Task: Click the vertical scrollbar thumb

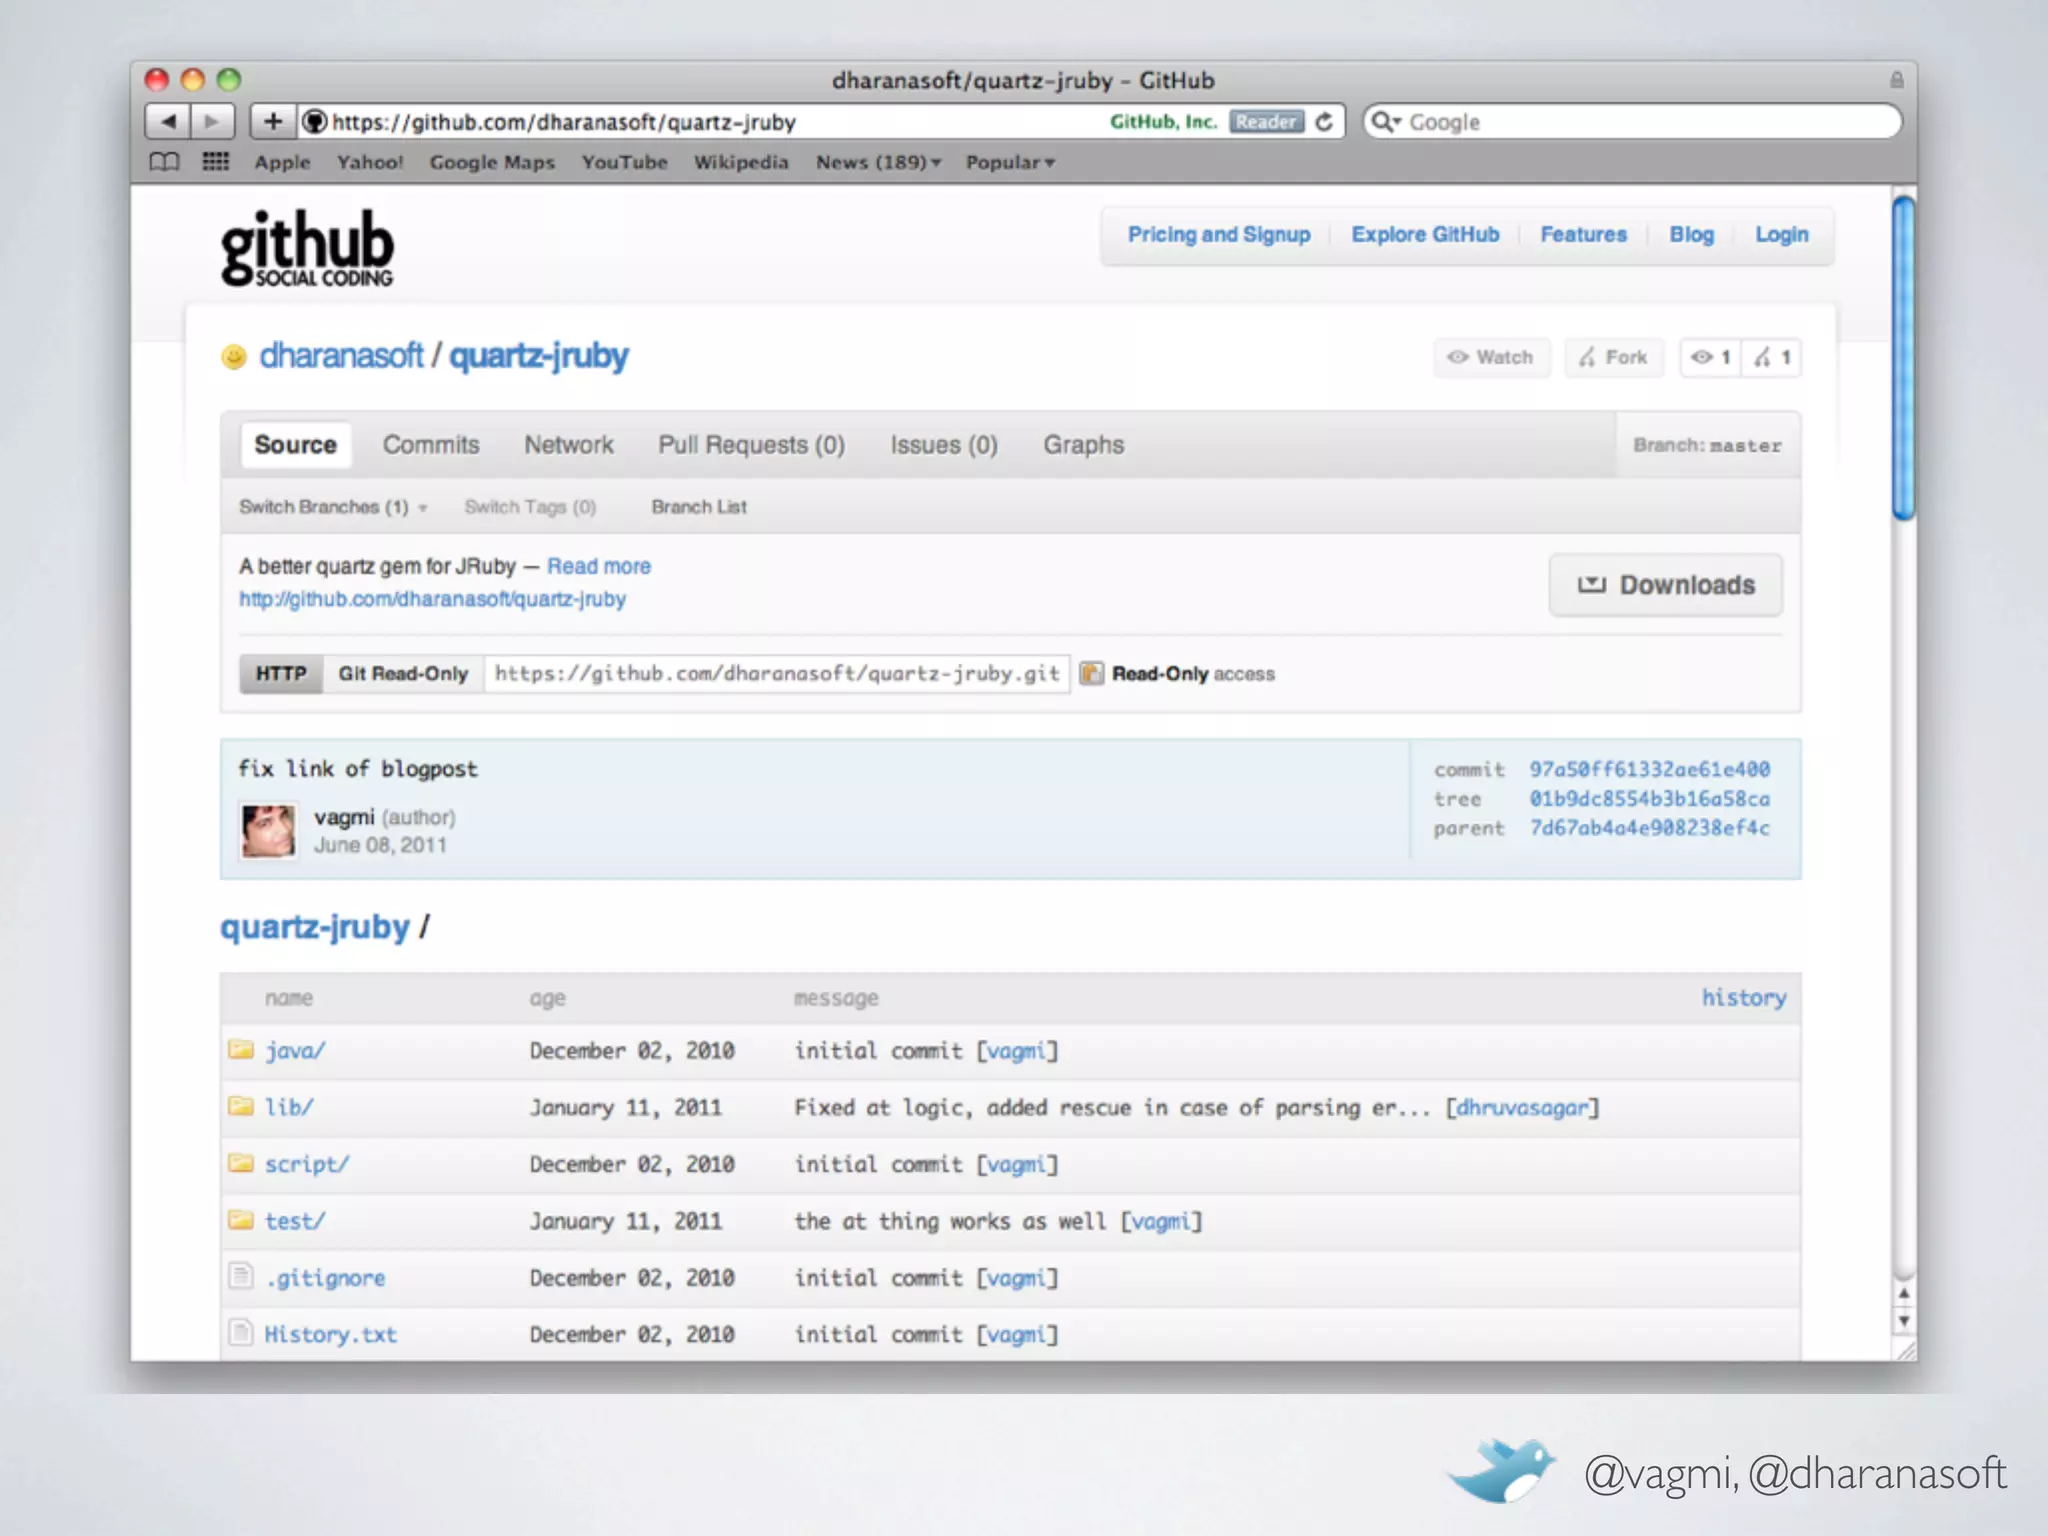Action: (1903, 358)
